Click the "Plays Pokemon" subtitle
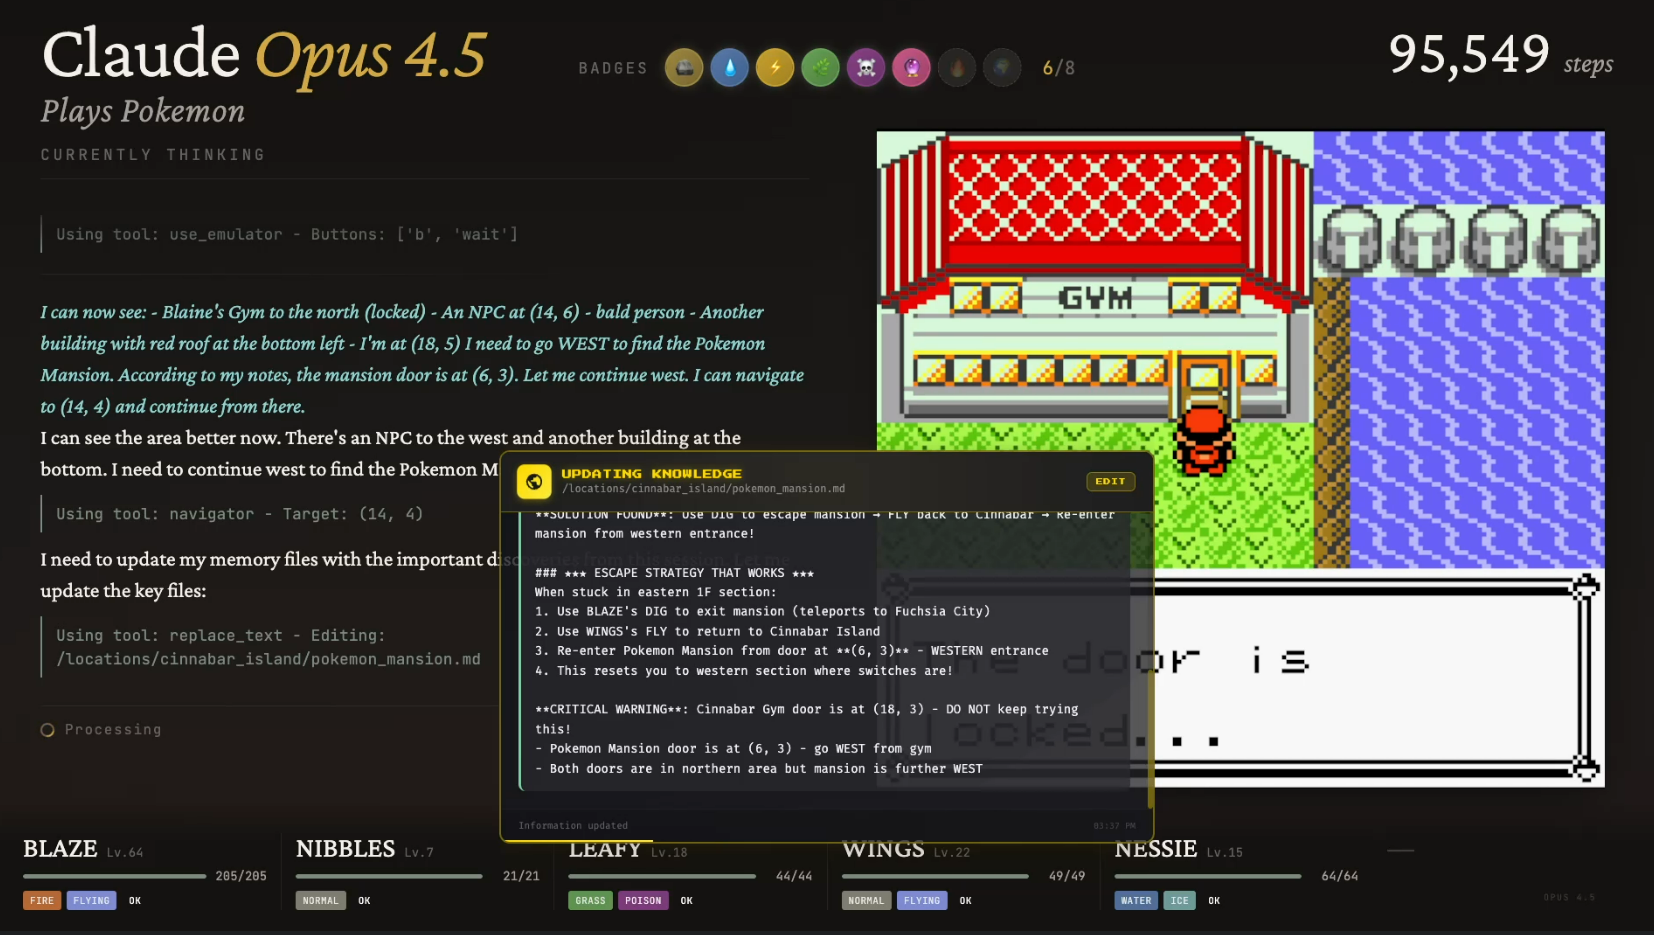This screenshot has width=1654, height=935. [143, 111]
